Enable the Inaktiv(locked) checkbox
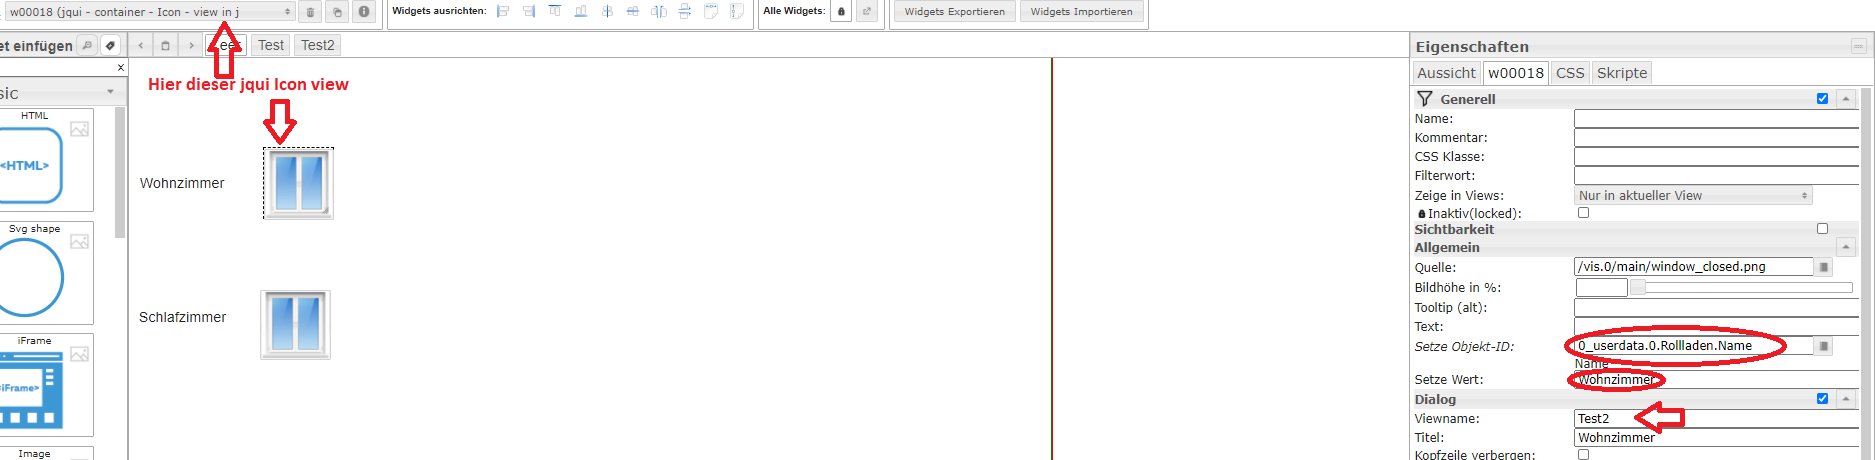1875x460 pixels. pos(1583,213)
